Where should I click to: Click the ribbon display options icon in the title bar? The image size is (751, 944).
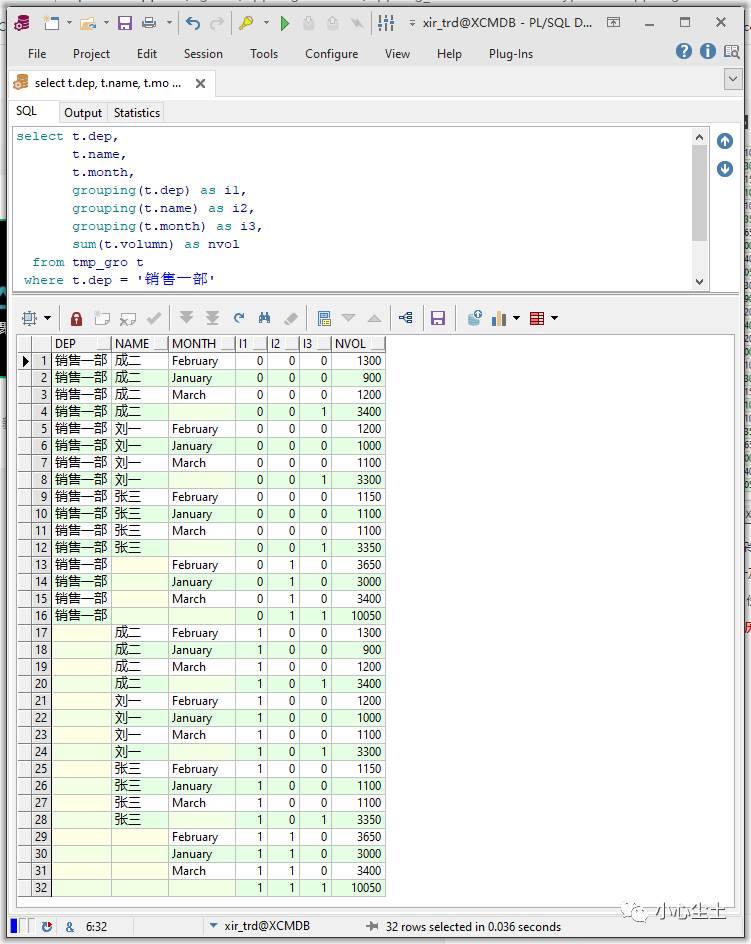pos(613,22)
